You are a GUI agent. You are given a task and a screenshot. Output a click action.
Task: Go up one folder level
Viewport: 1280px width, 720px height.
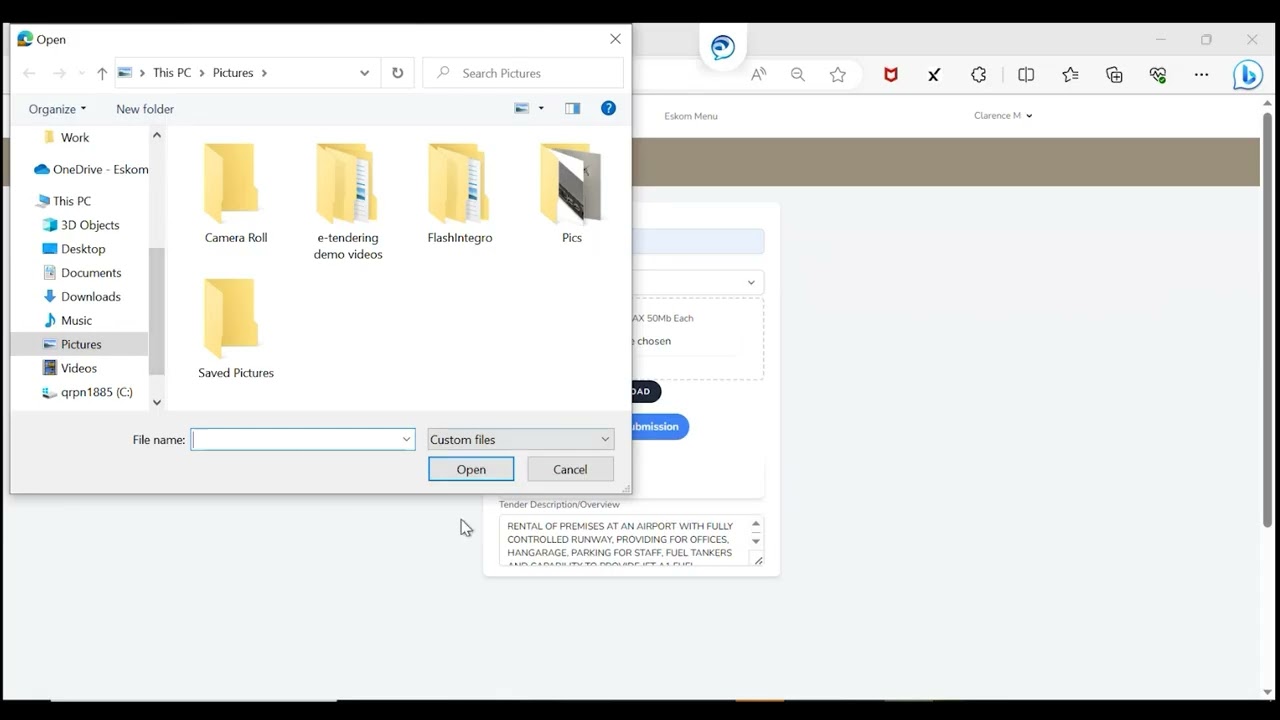pyautogui.click(x=102, y=73)
